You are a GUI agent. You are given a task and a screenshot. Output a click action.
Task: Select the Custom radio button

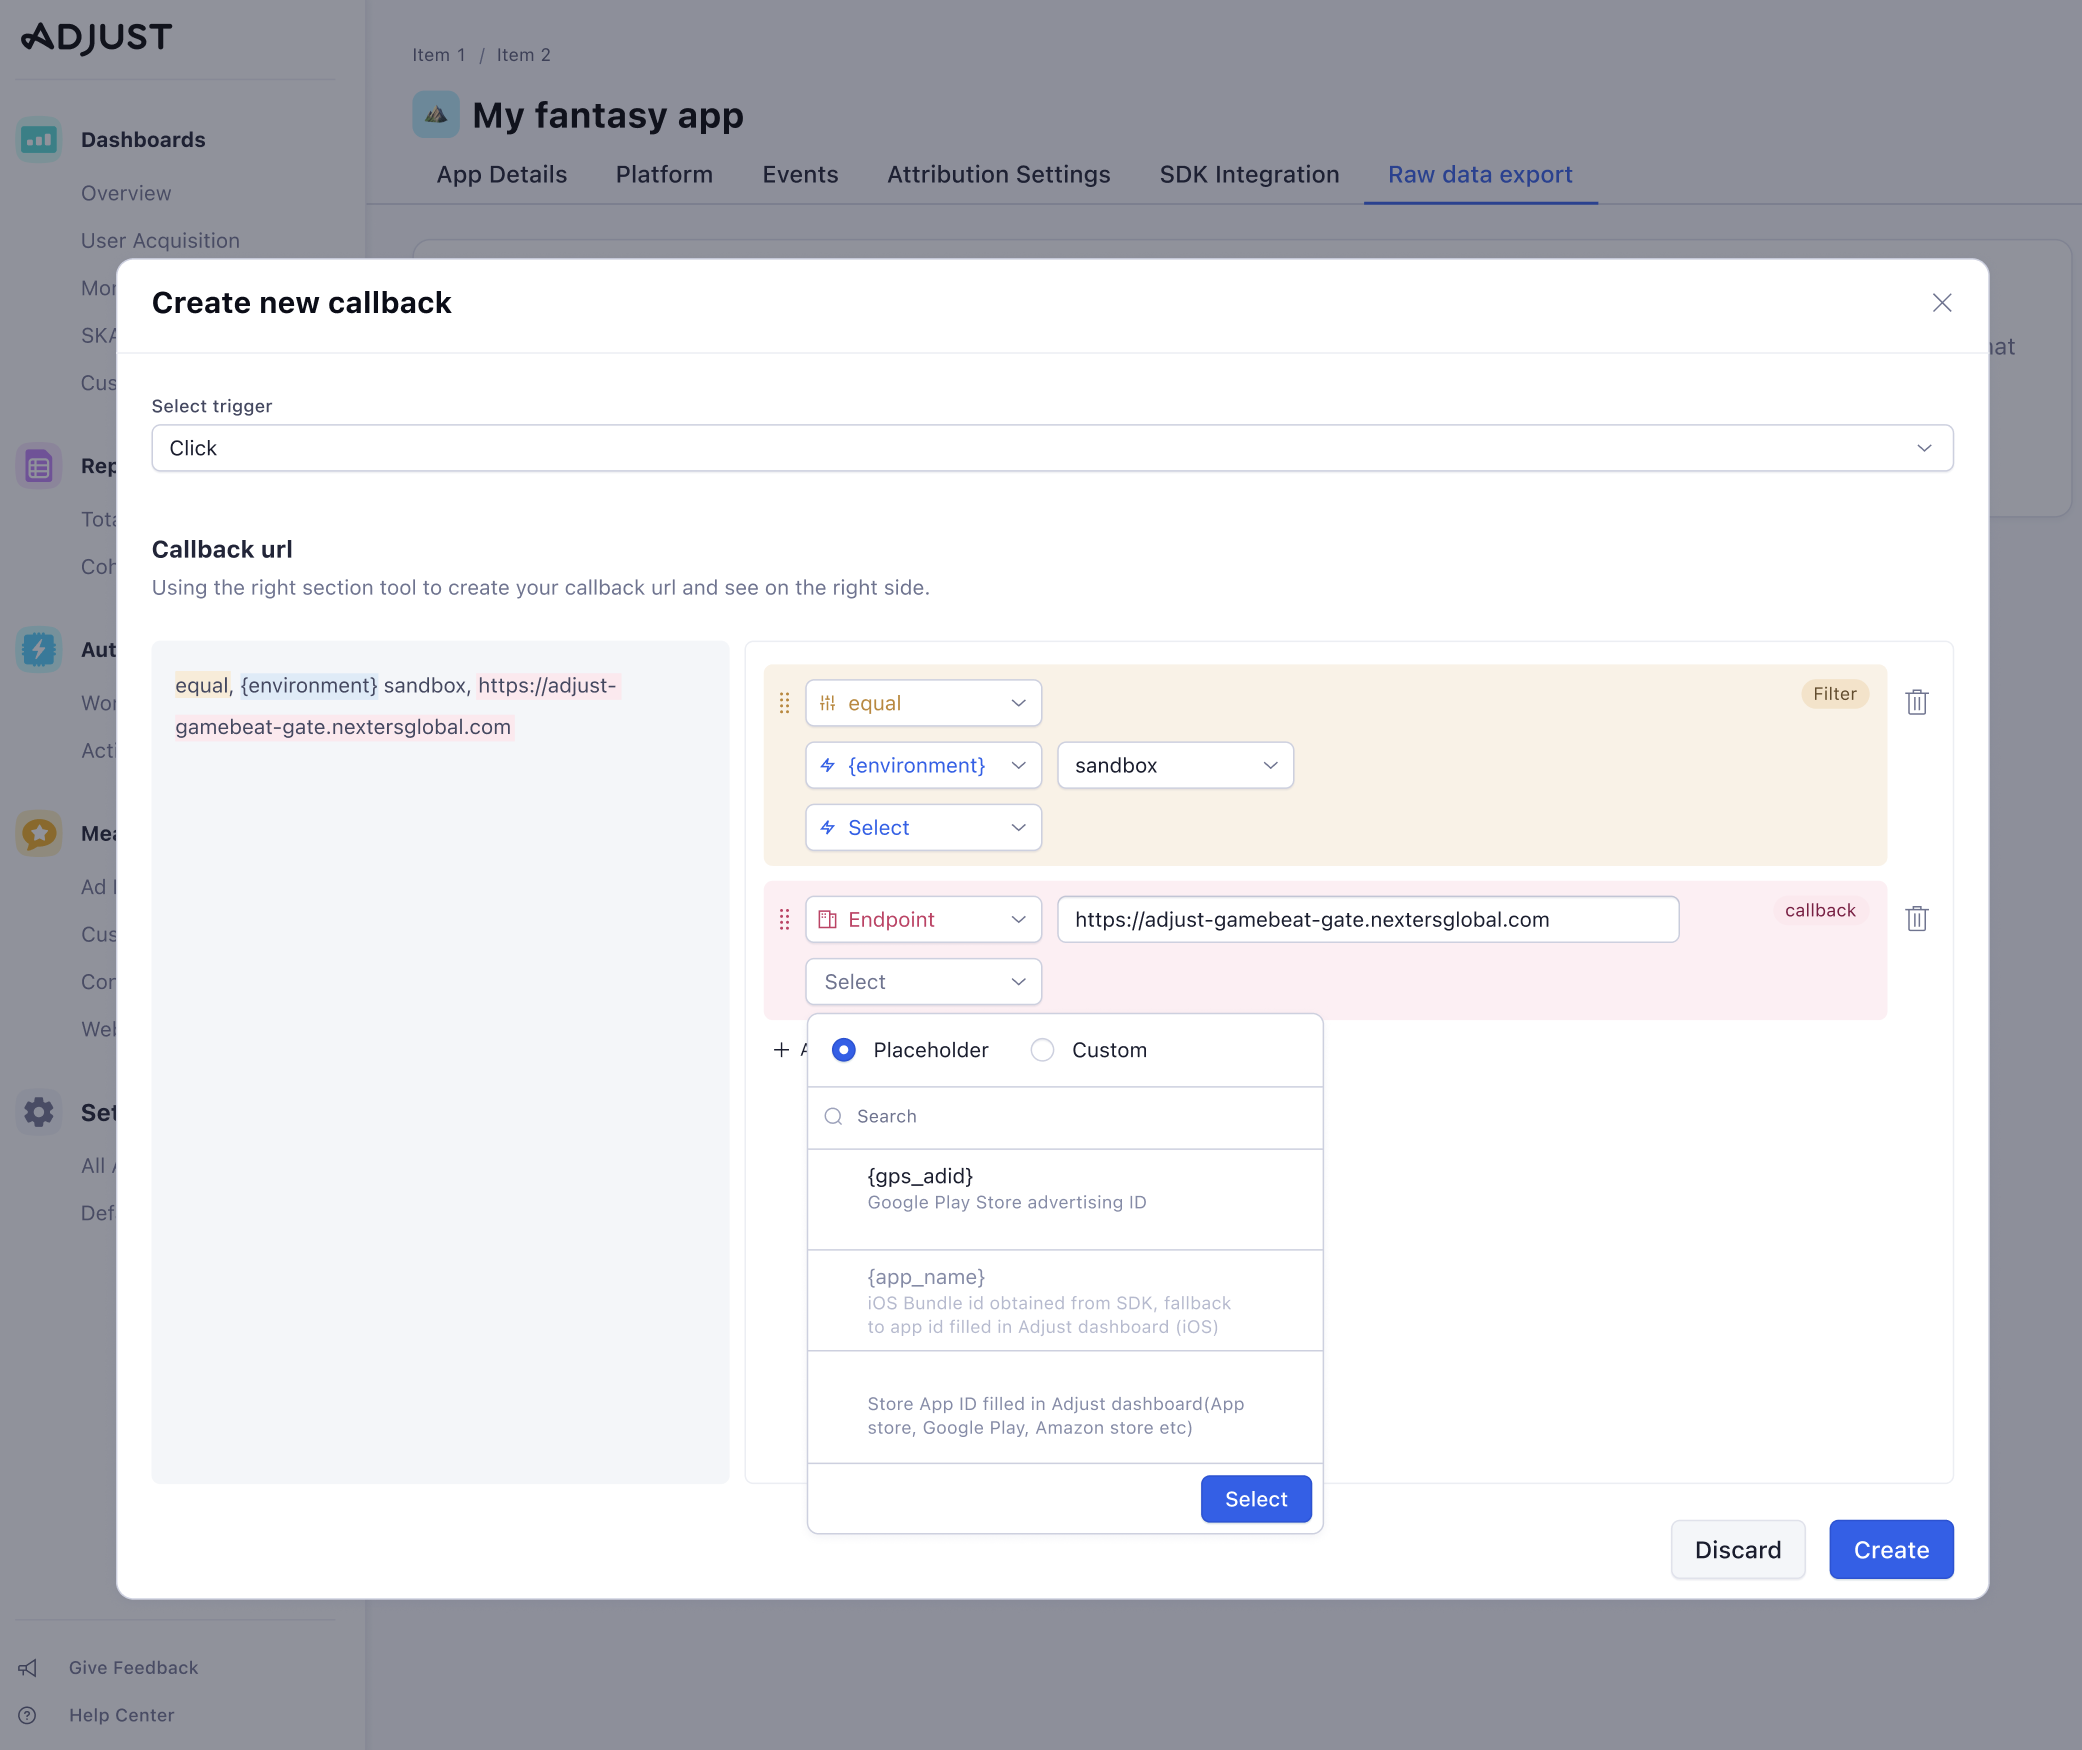coord(1042,1050)
